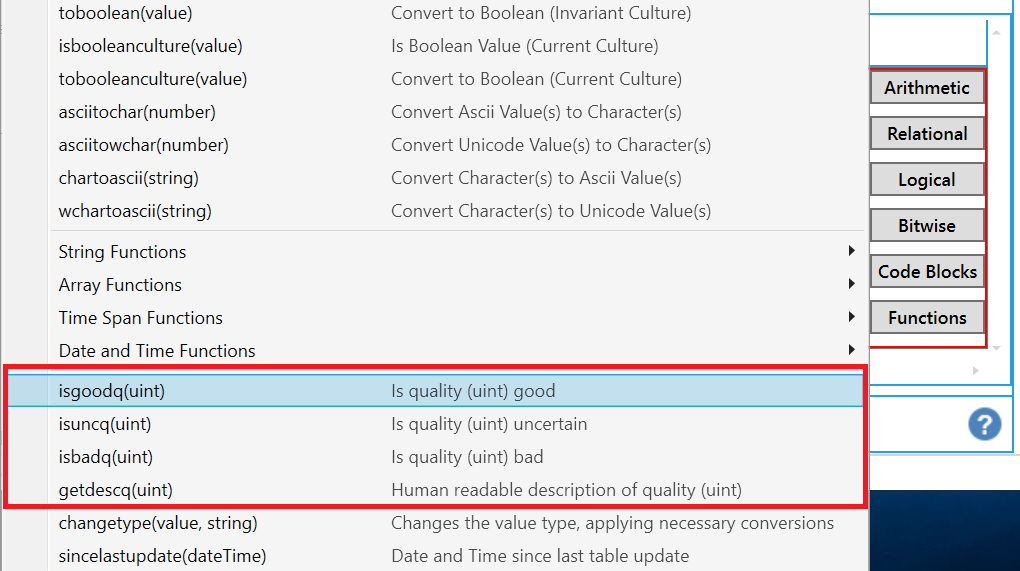Image resolution: width=1020 pixels, height=571 pixels.
Task: Open the Date and Time Functions submenu
Action: (x=157, y=351)
